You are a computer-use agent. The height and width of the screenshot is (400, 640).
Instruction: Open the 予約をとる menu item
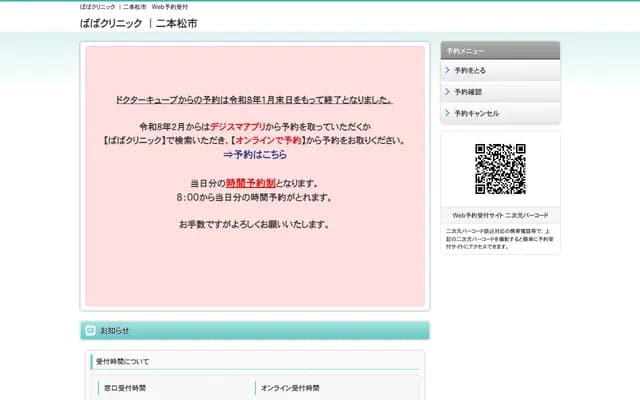click(x=470, y=71)
